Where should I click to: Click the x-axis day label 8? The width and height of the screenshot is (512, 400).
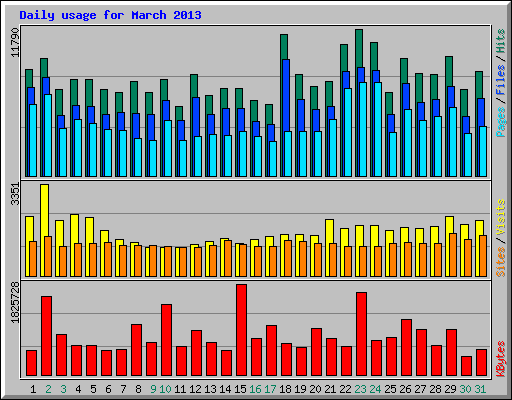138,389
